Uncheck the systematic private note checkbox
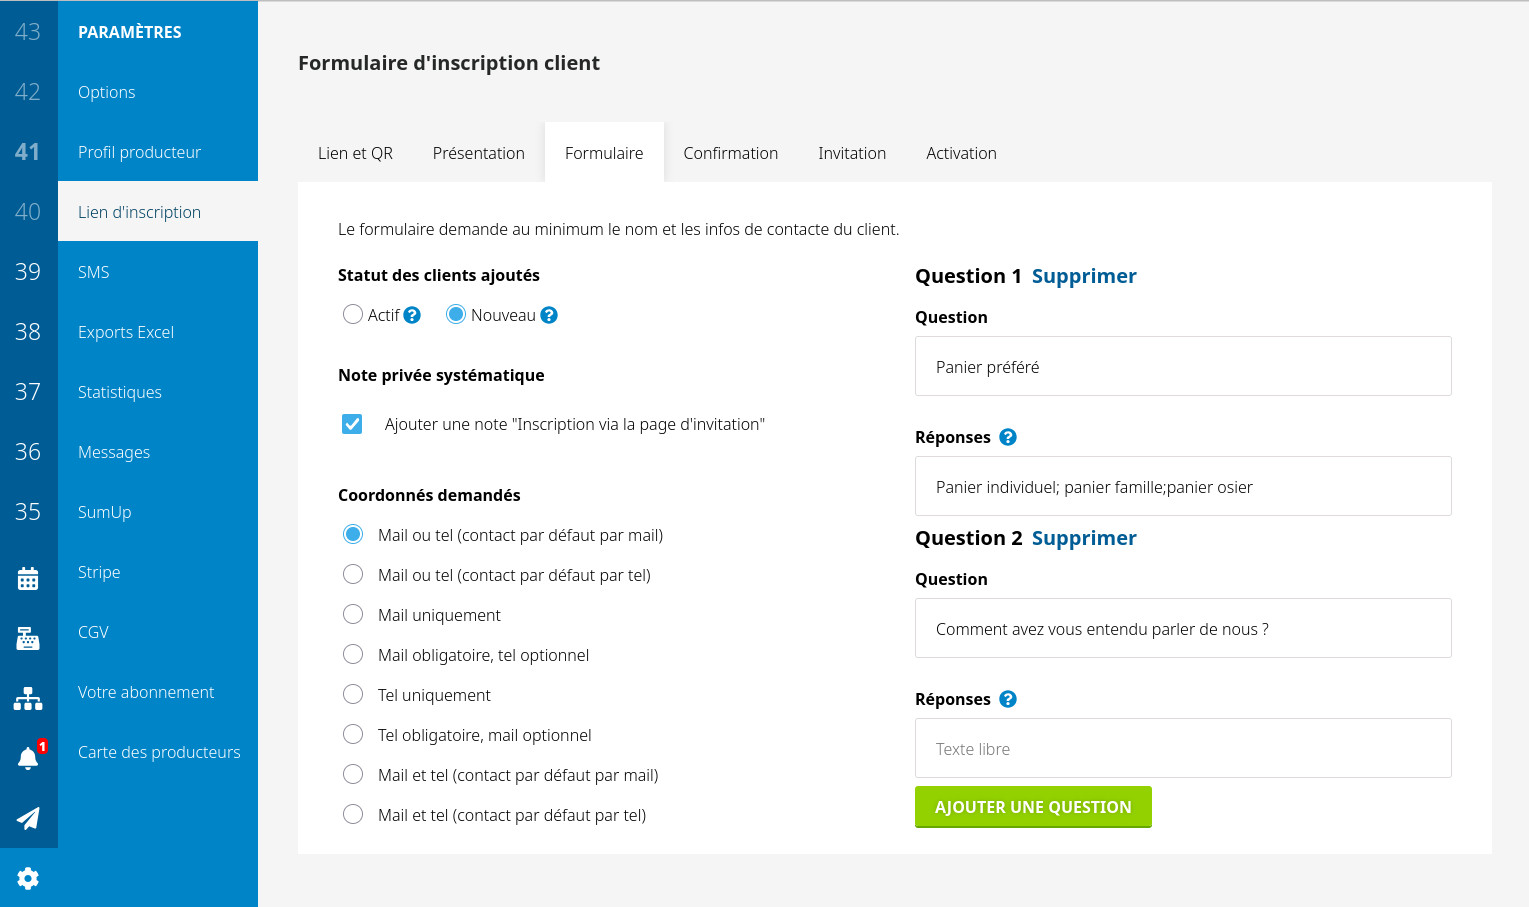Viewport: 1529px width, 907px height. pyautogui.click(x=352, y=424)
